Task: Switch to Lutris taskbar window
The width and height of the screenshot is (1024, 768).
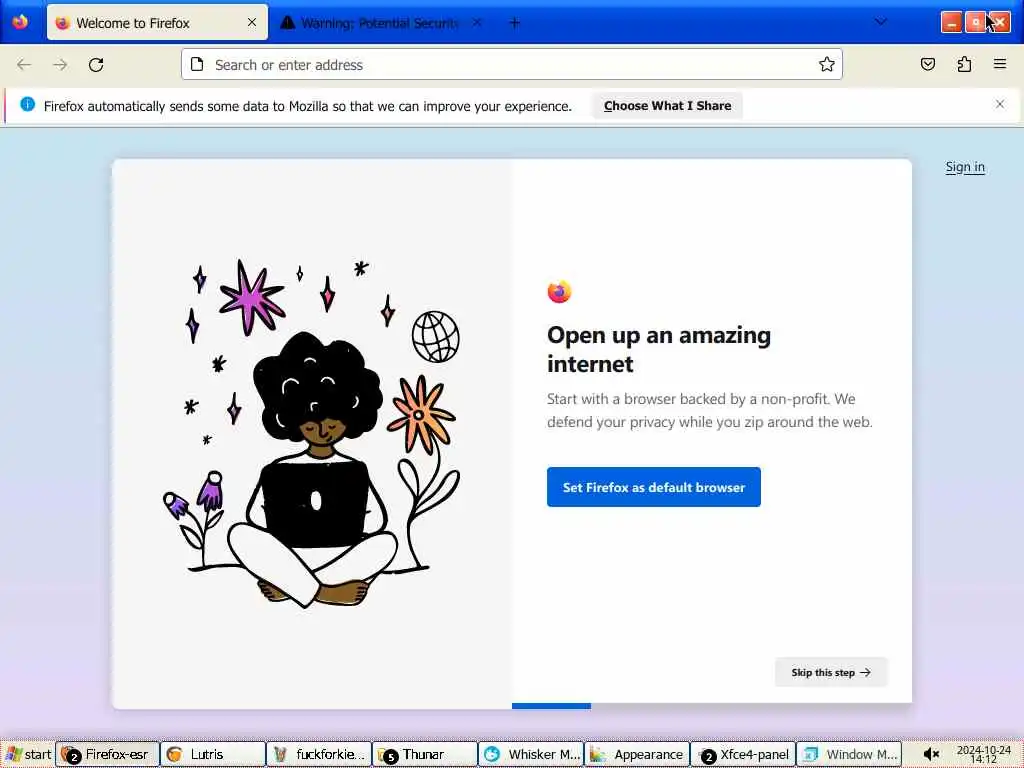Action: tap(213, 754)
